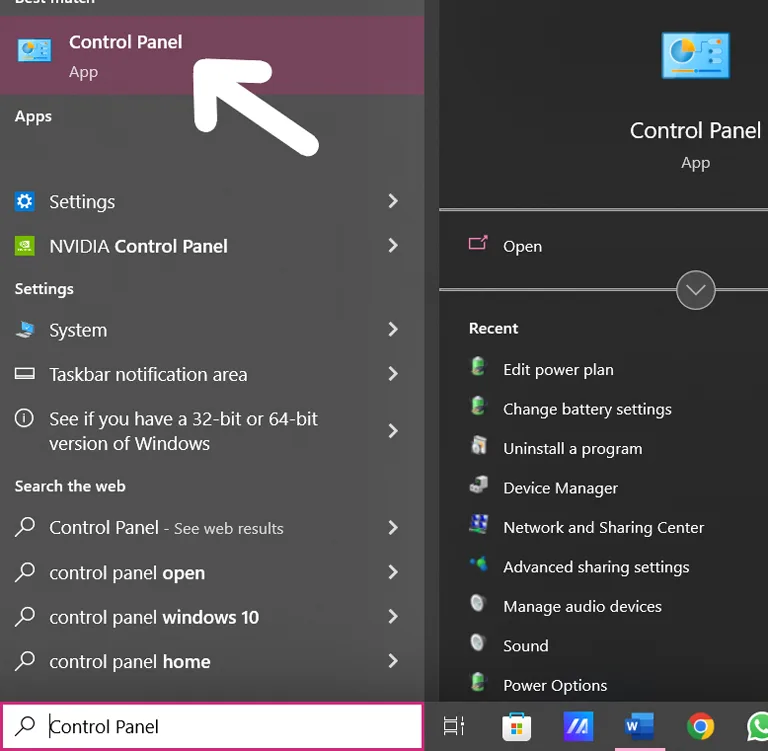Launch Google Chrome from the taskbar
This screenshot has height=751, width=768.
[x=700, y=726]
